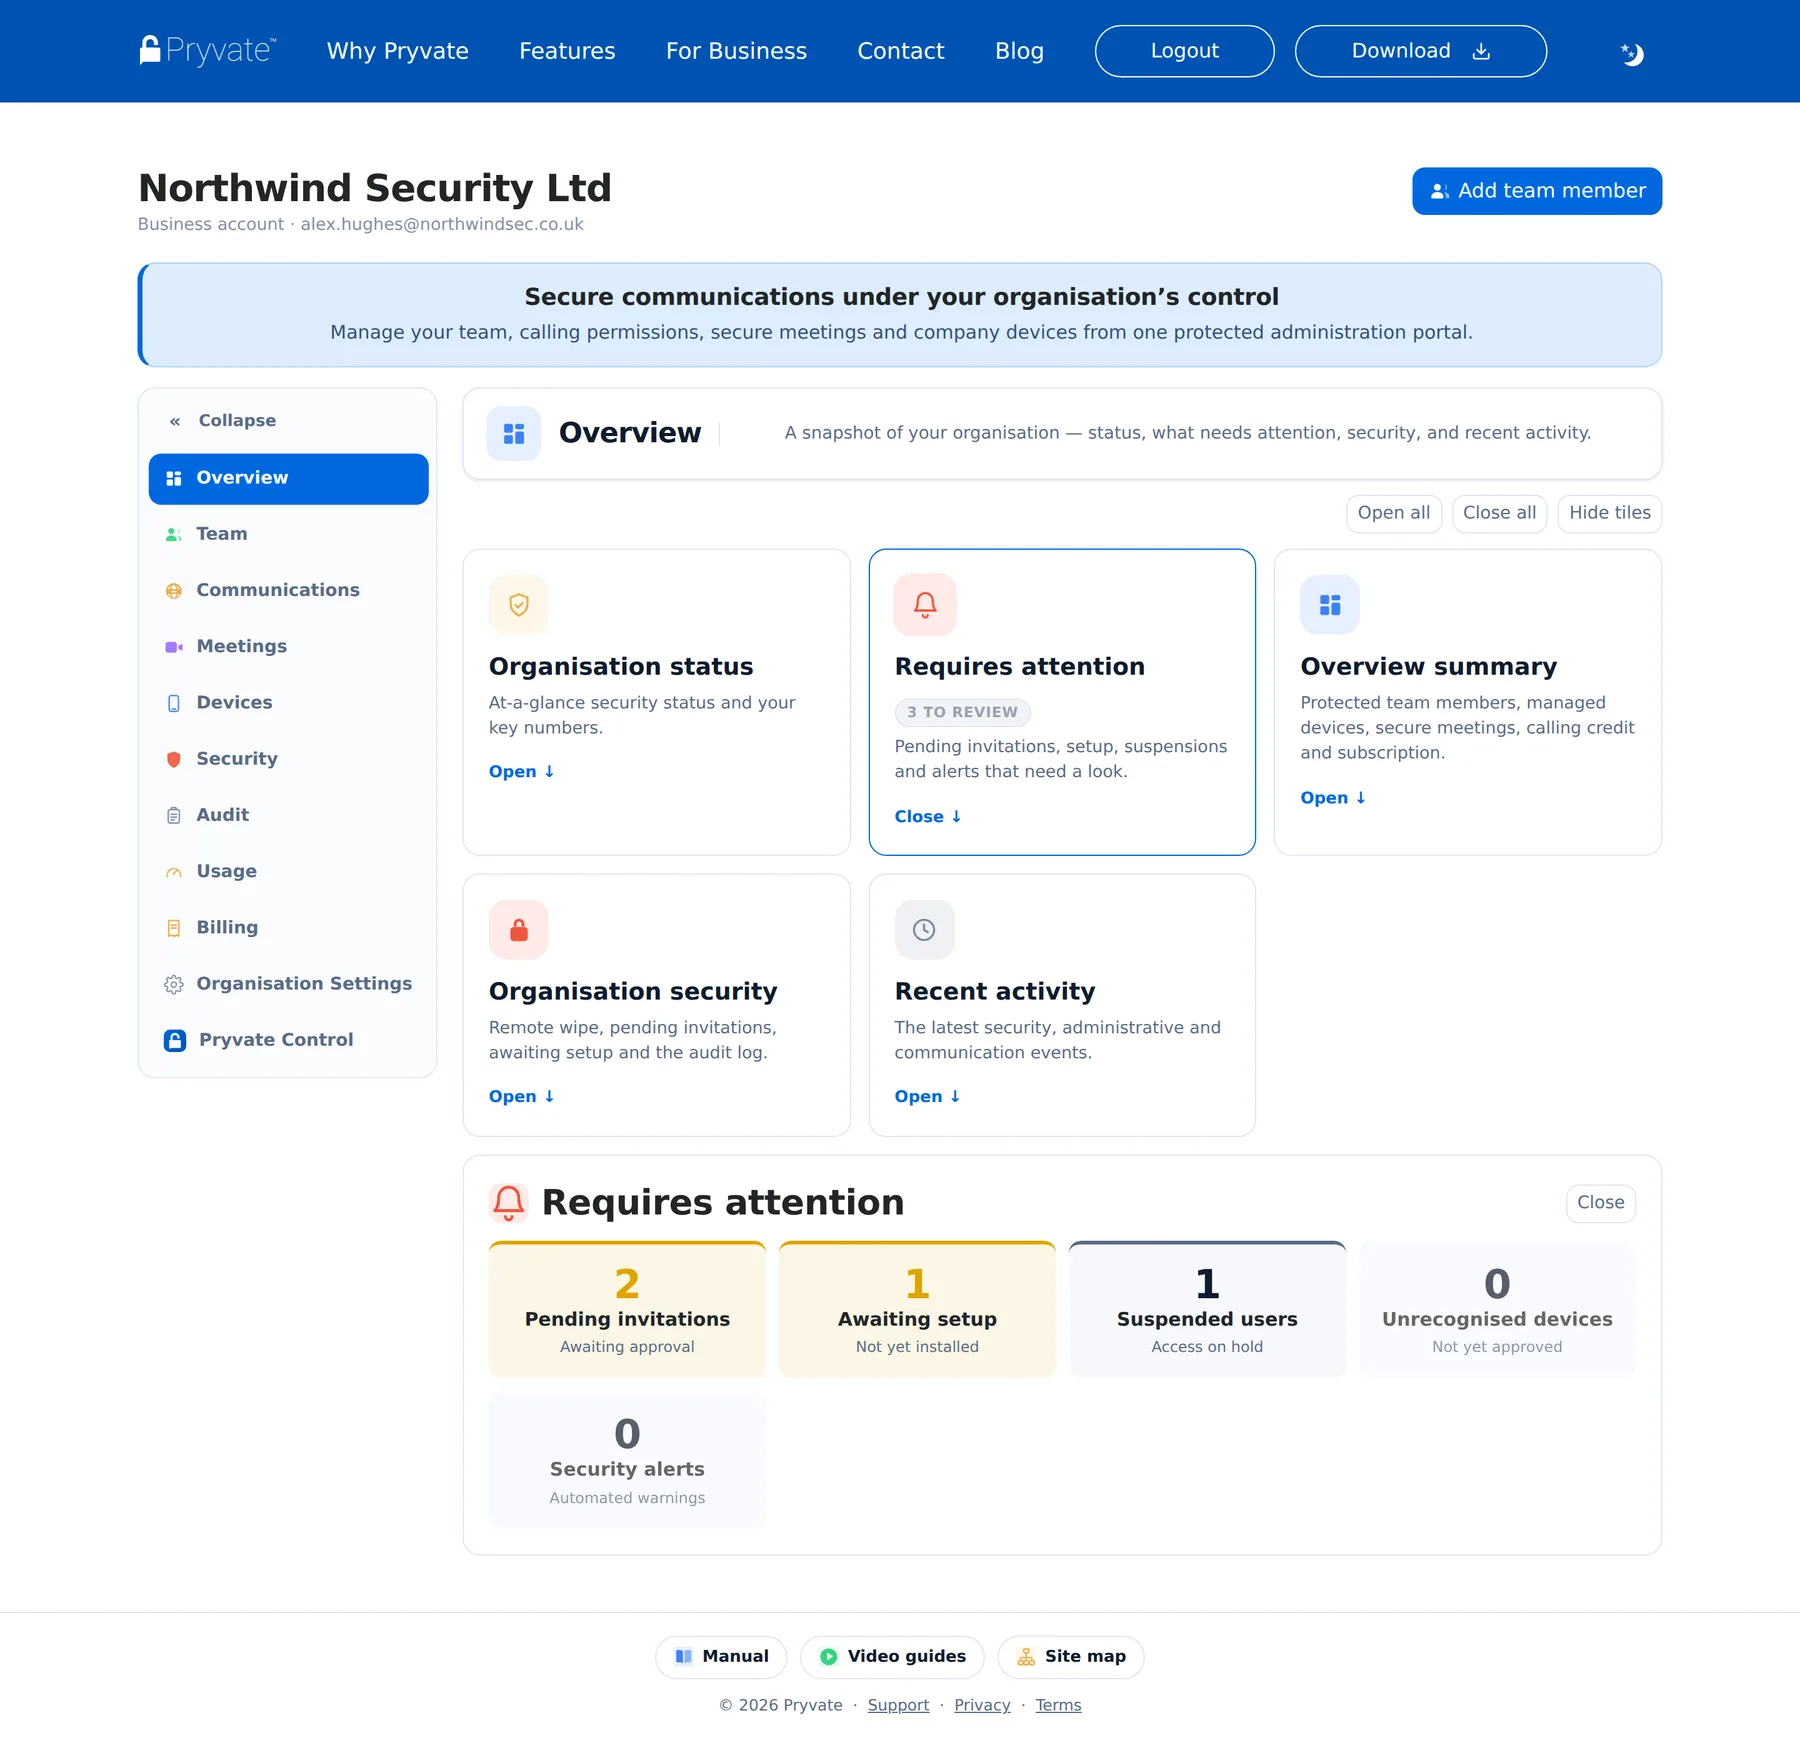The width and height of the screenshot is (1800, 1743).
Task: Close the Requires attention tile section
Action: 928,816
